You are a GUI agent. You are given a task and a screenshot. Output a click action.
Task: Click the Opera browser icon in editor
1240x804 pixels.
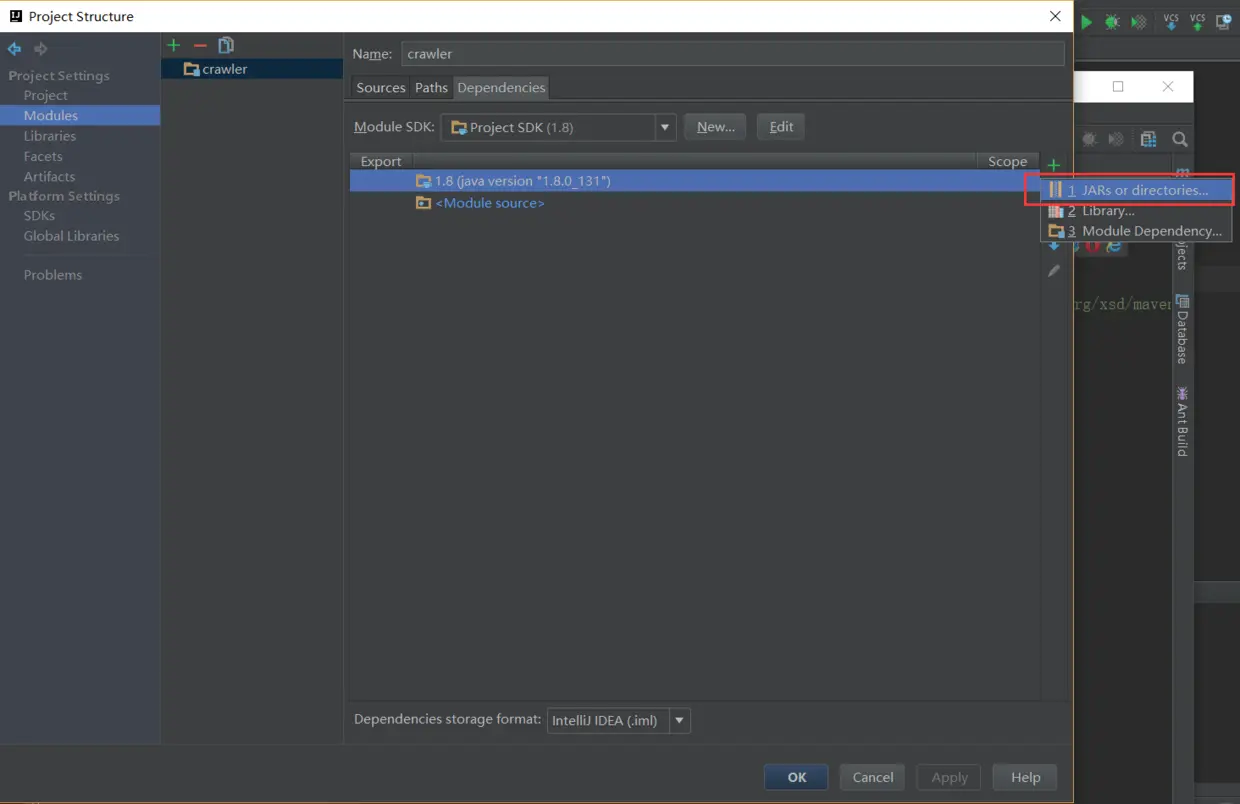click(x=1093, y=246)
